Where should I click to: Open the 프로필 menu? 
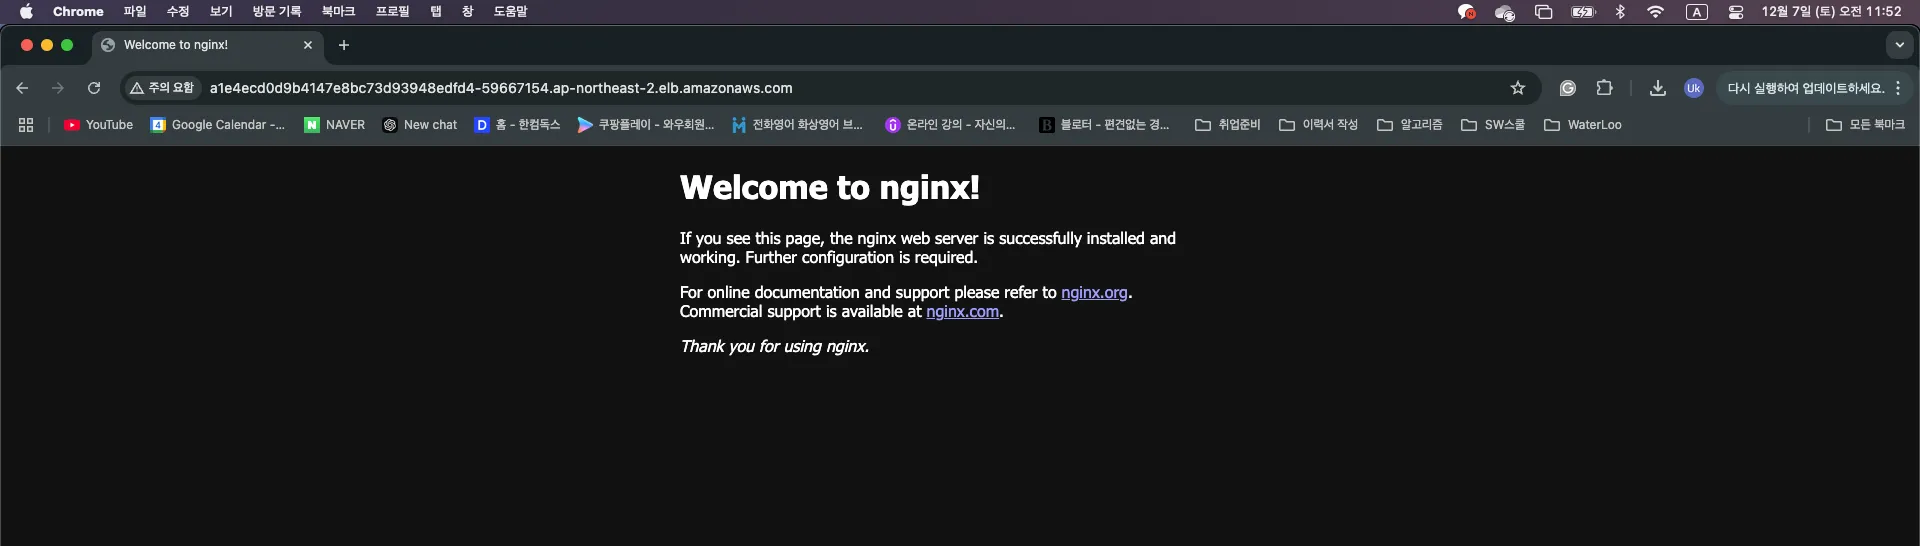392,12
